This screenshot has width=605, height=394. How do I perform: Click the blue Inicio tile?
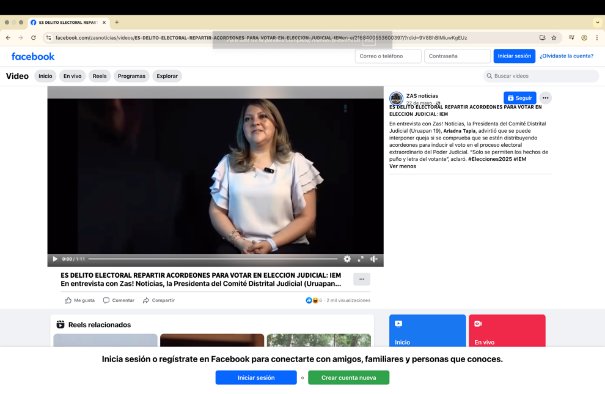428,330
